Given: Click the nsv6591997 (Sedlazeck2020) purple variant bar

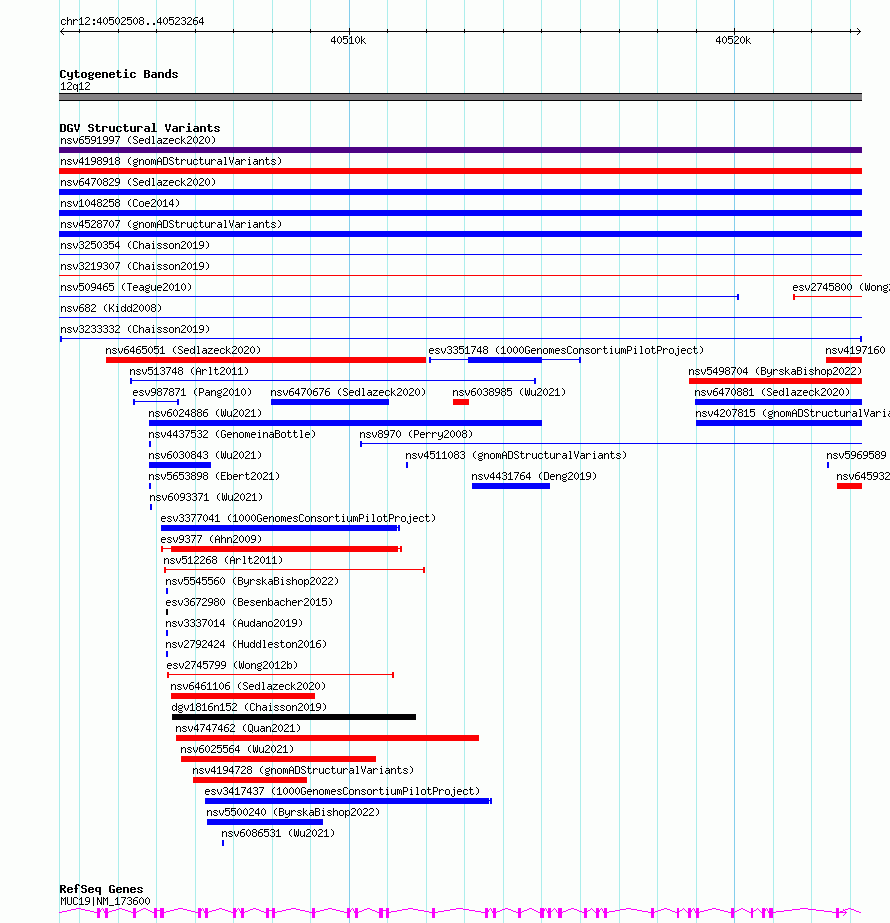Looking at the screenshot, I should point(460,150).
